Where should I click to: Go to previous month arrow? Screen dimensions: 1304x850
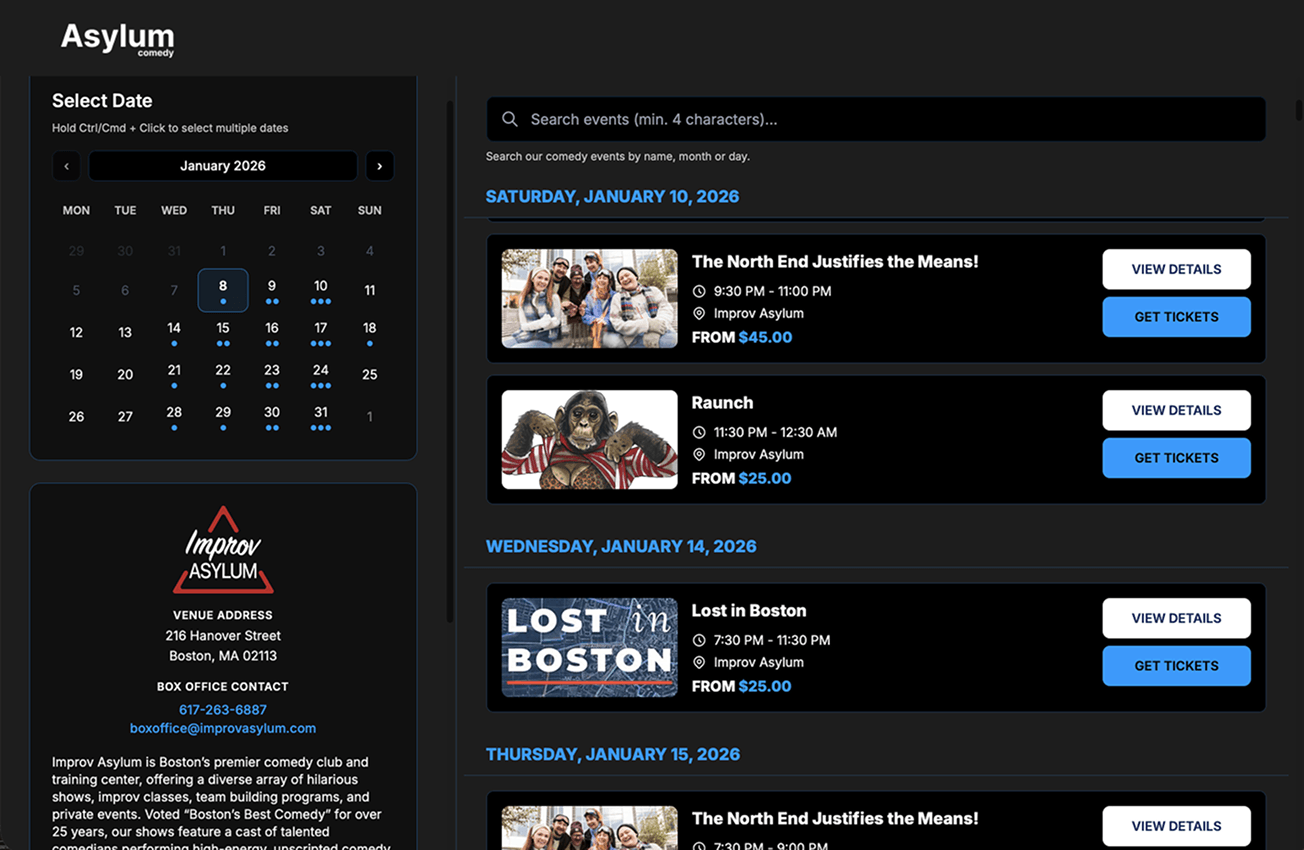tap(66, 166)
